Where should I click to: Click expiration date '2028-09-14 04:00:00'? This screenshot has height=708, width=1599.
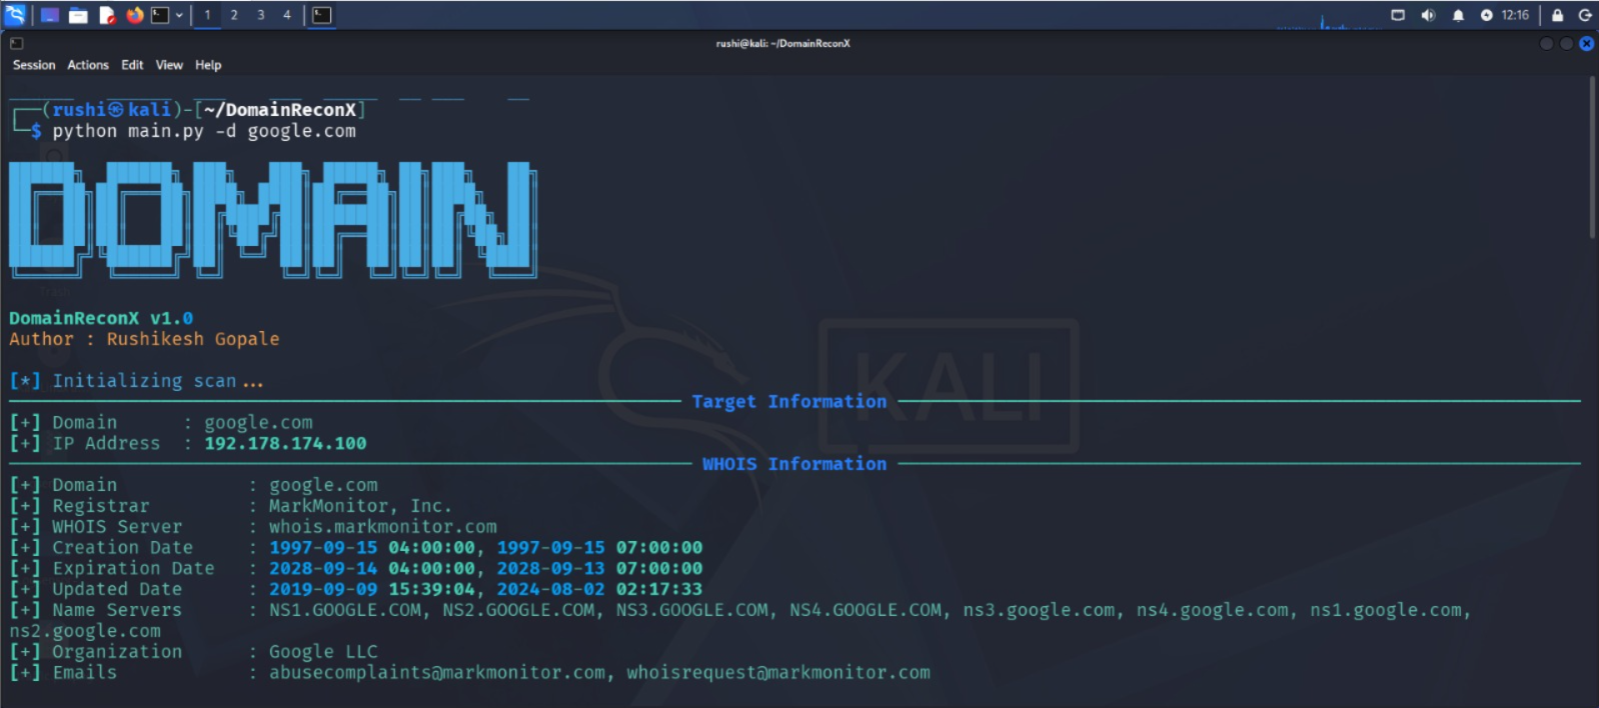pos(372,568)
